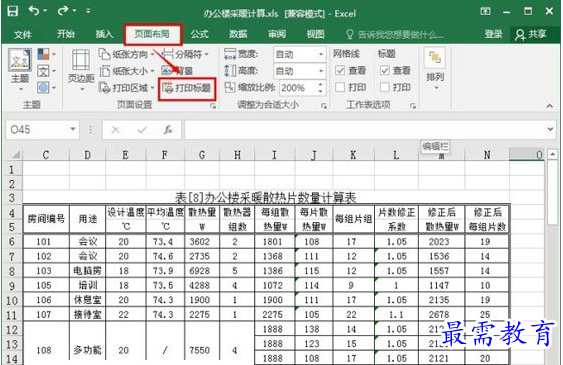Uncheck Gridlines View (查看) checkbox
The height and width of the screenshot is (365, 563).
(340, 70)
